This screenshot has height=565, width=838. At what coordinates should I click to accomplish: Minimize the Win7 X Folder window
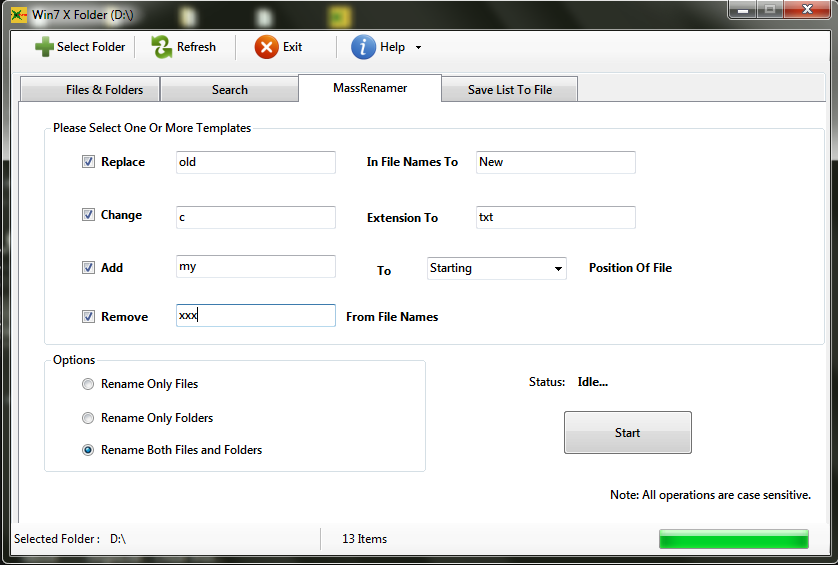tap(742, 9)
